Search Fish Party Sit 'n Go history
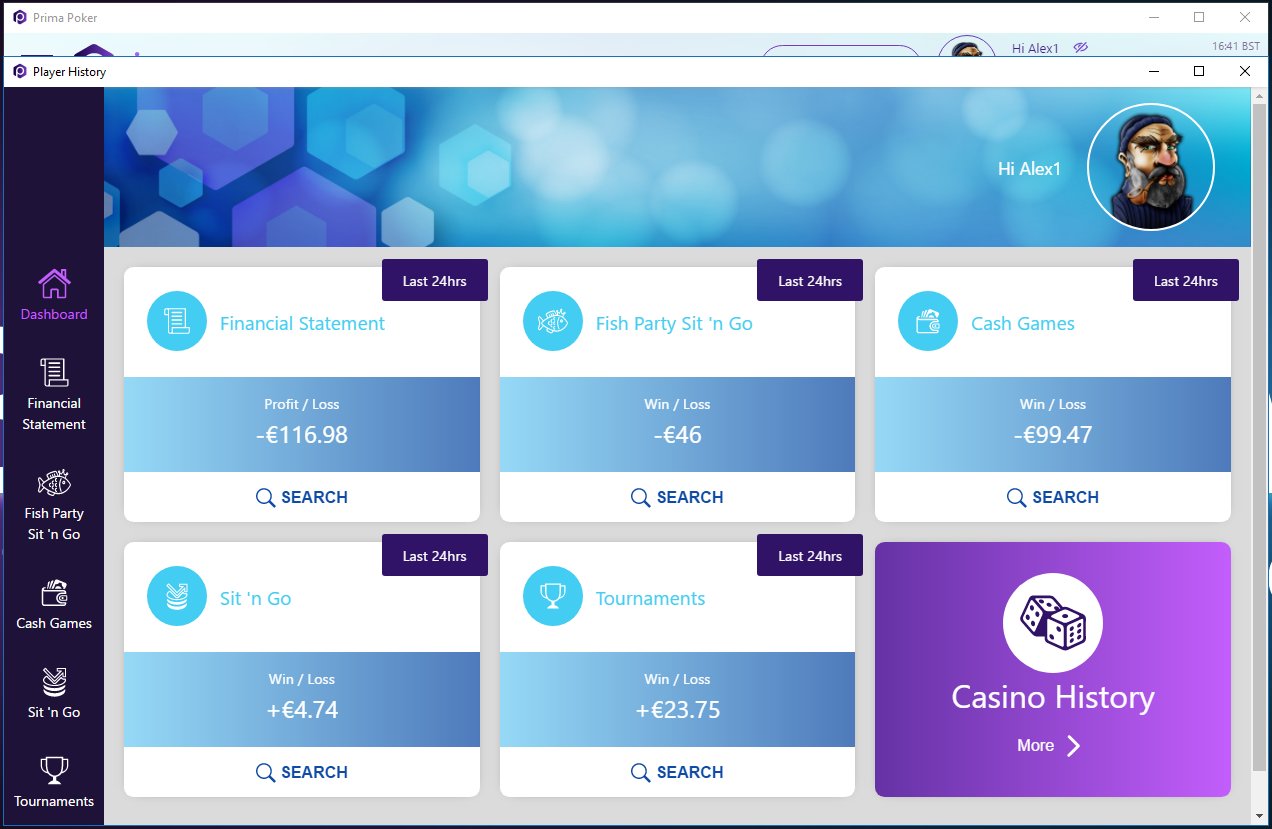The width and height of the screenshot is (1272, 829). point(677,497)
